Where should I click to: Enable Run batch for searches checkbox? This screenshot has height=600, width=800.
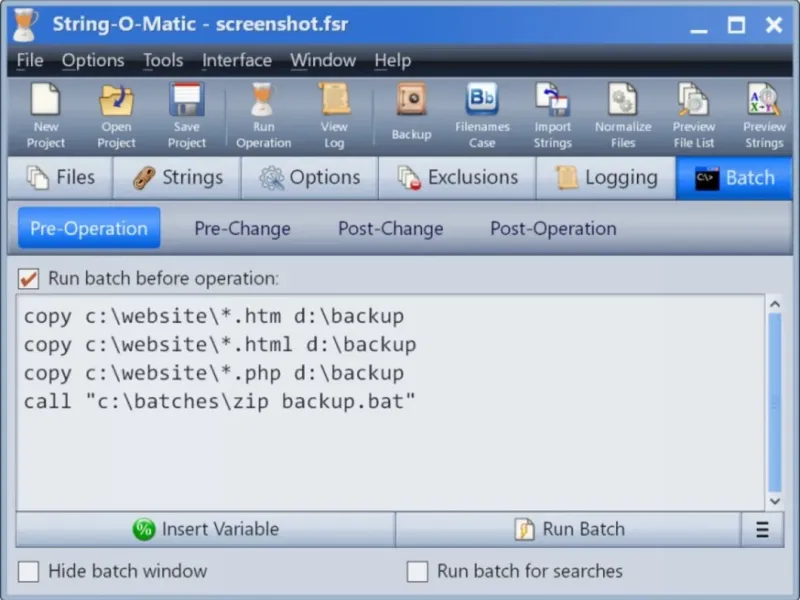417,571
